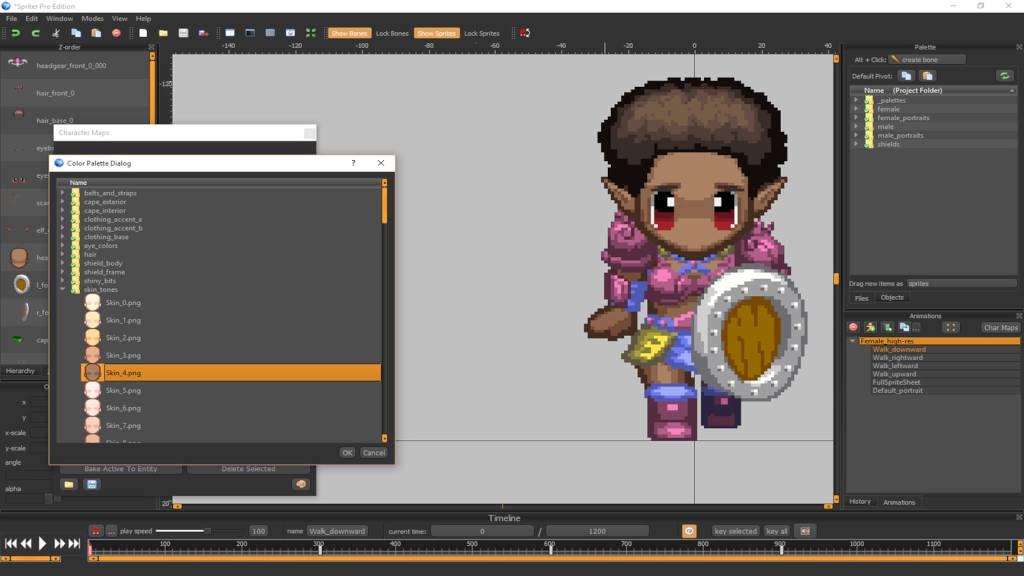Click the duplicate animation icon in Animations panel
The width and height of the screenshot is (1024, 576).
pos(904,327)
